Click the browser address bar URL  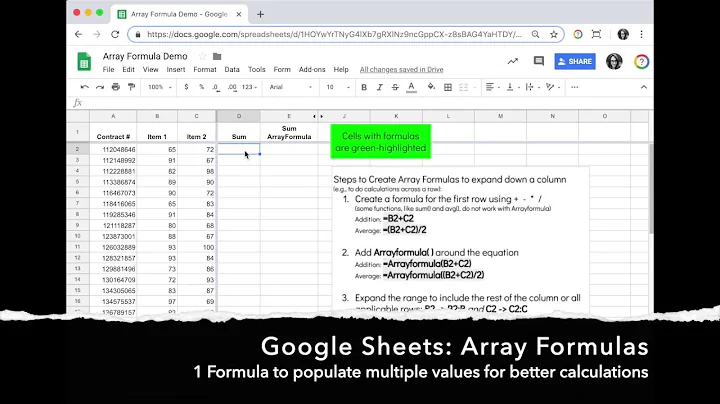(x=334, y=34)
